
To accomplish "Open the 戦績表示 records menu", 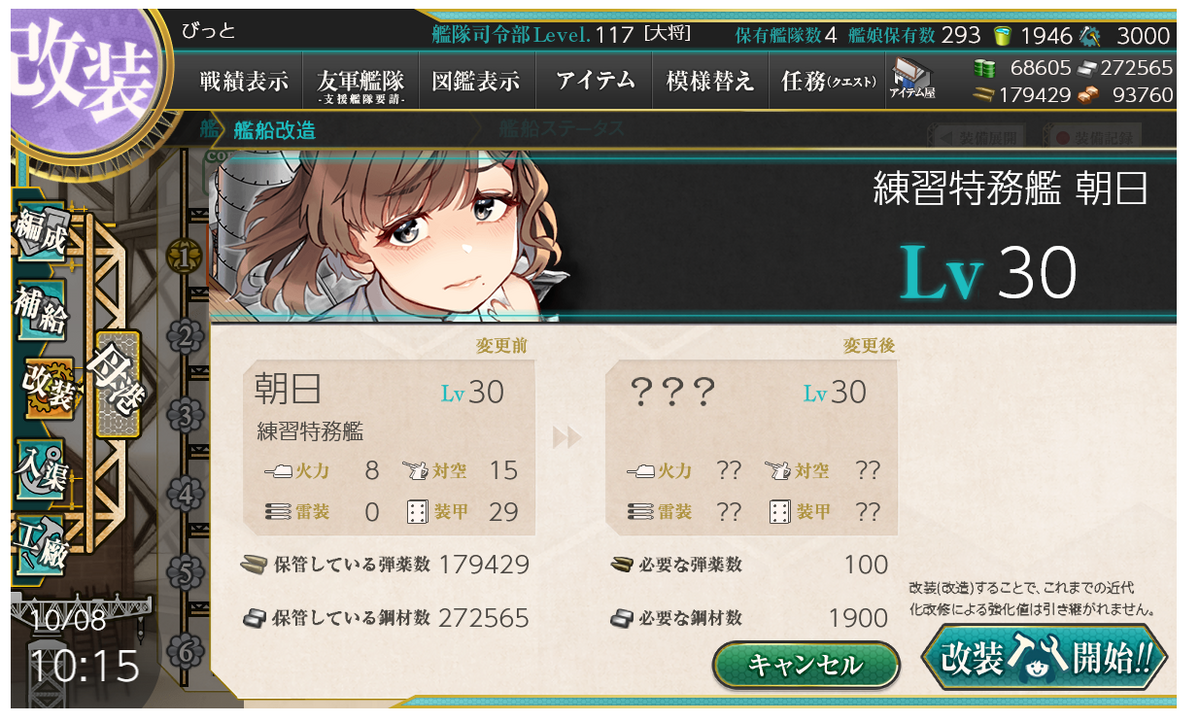I will [243, 82].
